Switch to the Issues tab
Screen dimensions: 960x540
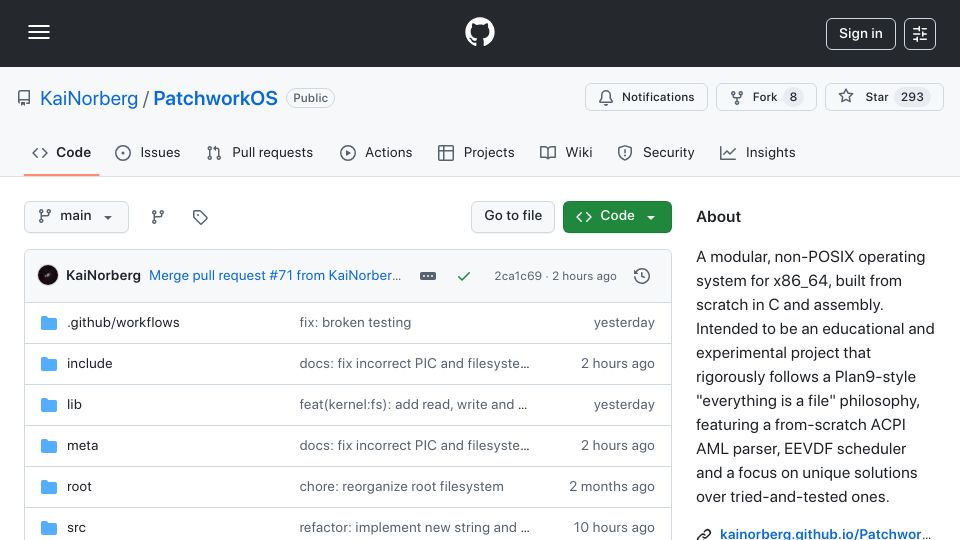[148, 152]
